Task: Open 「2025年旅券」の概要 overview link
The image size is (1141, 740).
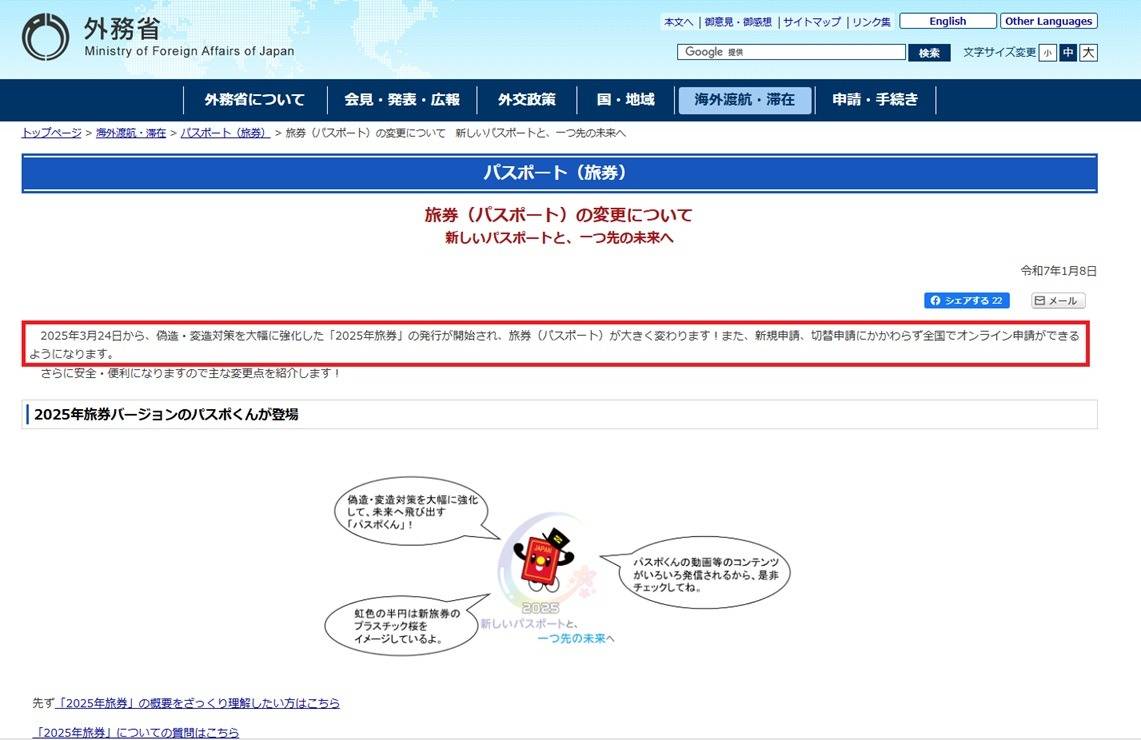Action: tap(198, 703)
